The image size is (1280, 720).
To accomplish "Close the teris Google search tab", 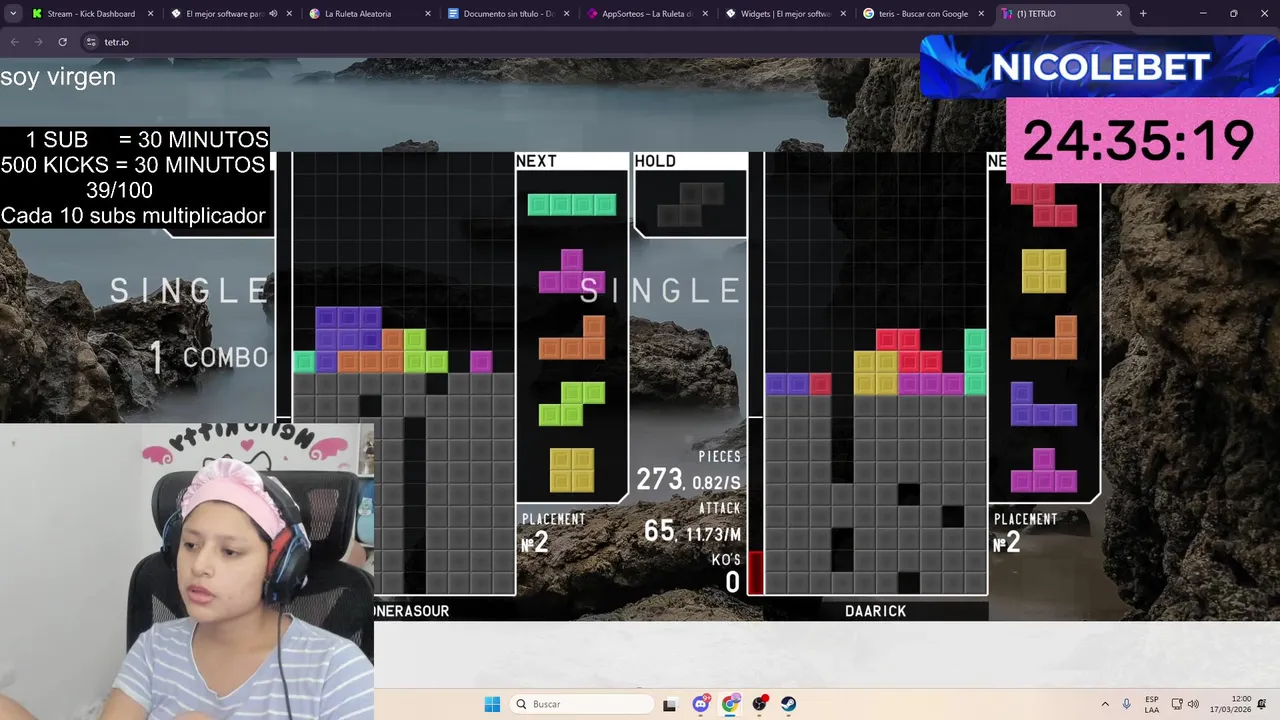I will pos(981,14).
